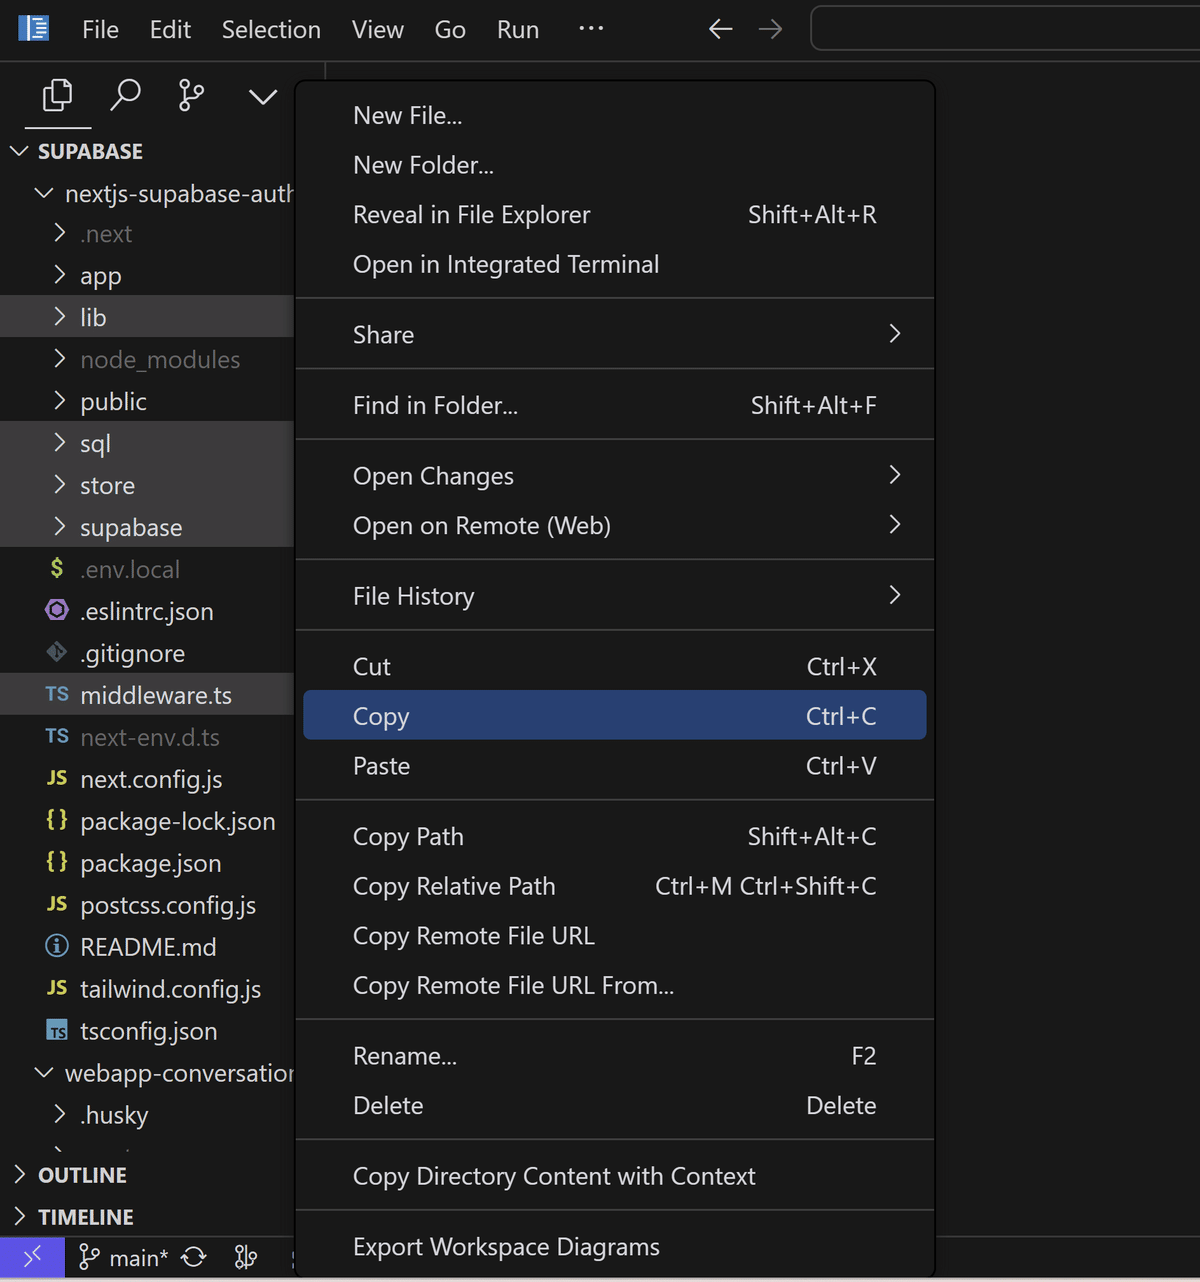The image size is (1200, 1282).
Task: Open the File menu
Action: tap(100, 30)
